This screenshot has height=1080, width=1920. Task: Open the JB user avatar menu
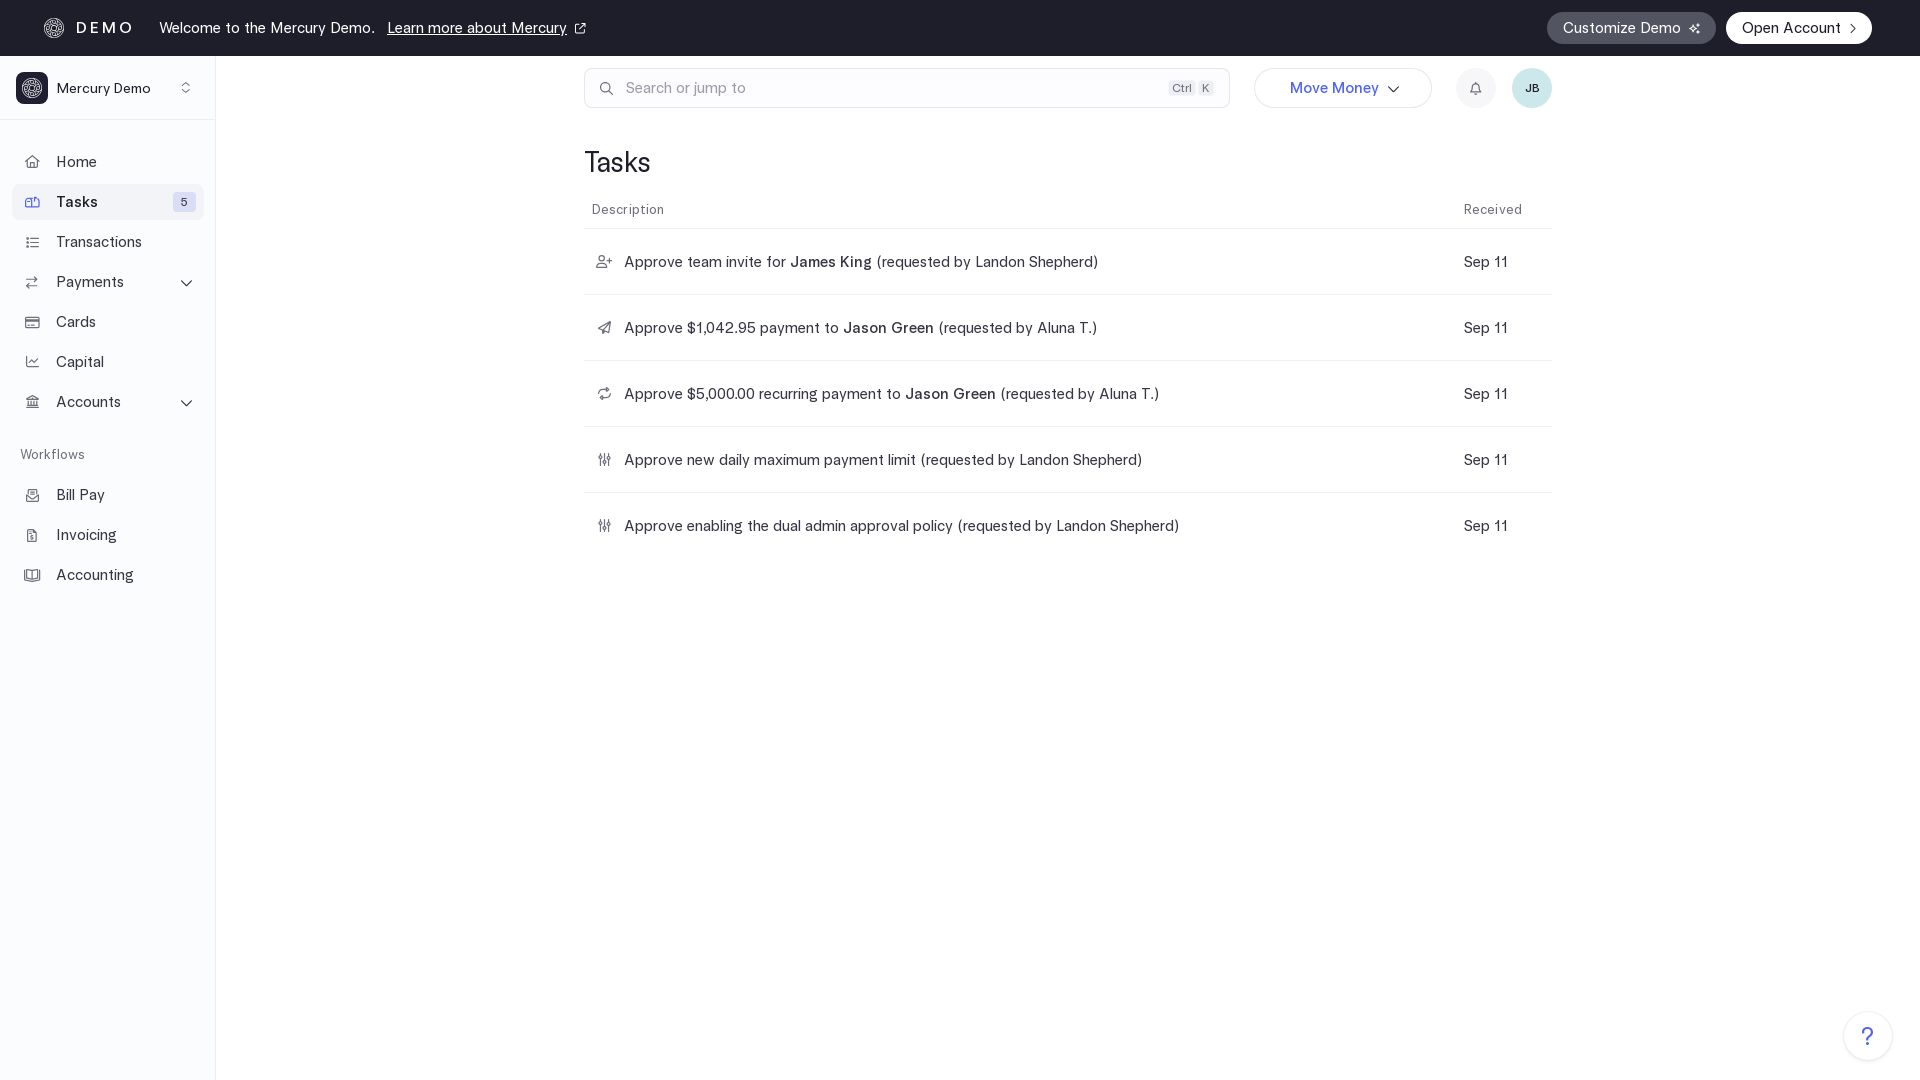[x=1531, y=88]
